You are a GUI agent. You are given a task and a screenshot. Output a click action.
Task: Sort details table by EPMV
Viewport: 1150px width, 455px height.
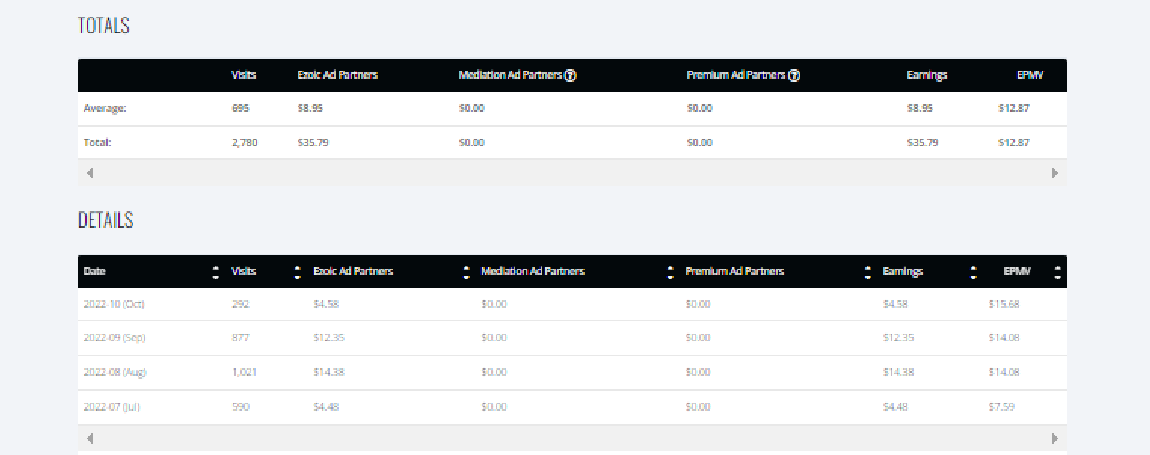click(1058, 272)
